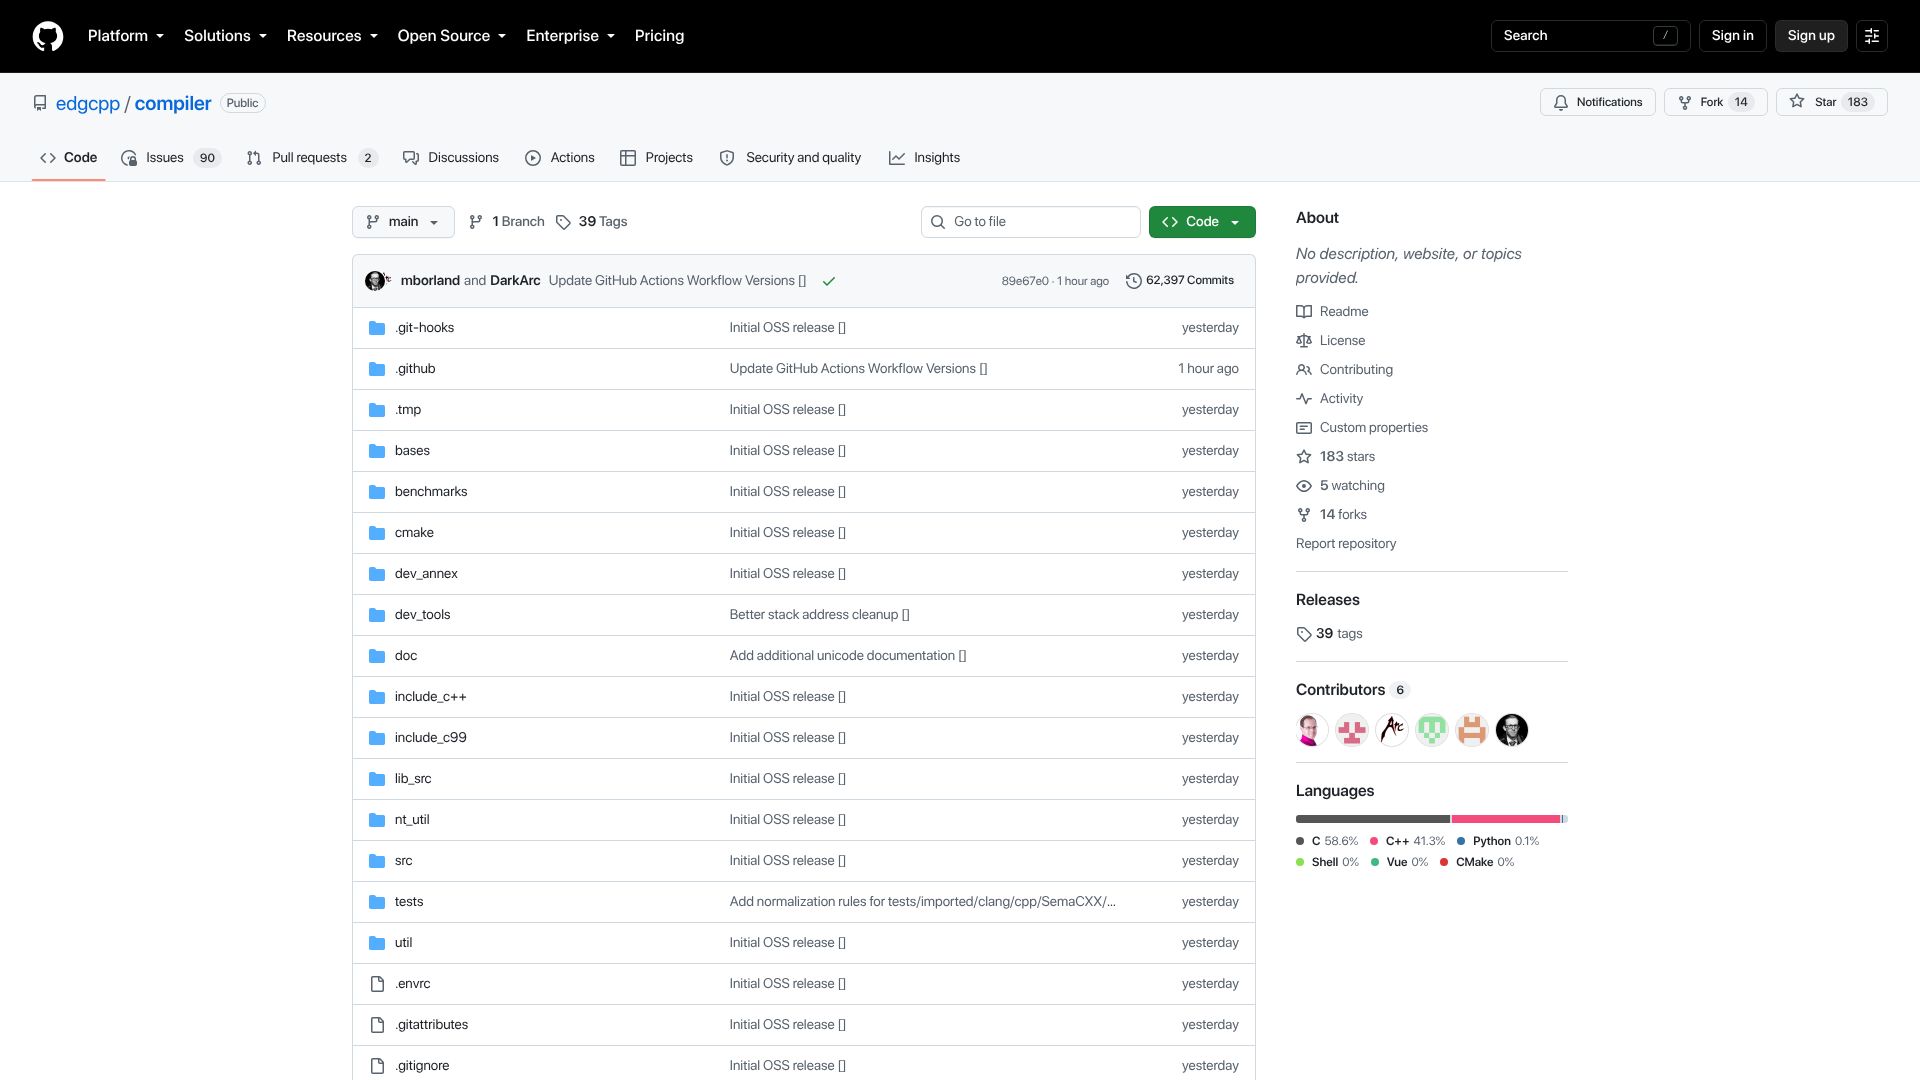Click the .envrc file icon

click(377, 984)
